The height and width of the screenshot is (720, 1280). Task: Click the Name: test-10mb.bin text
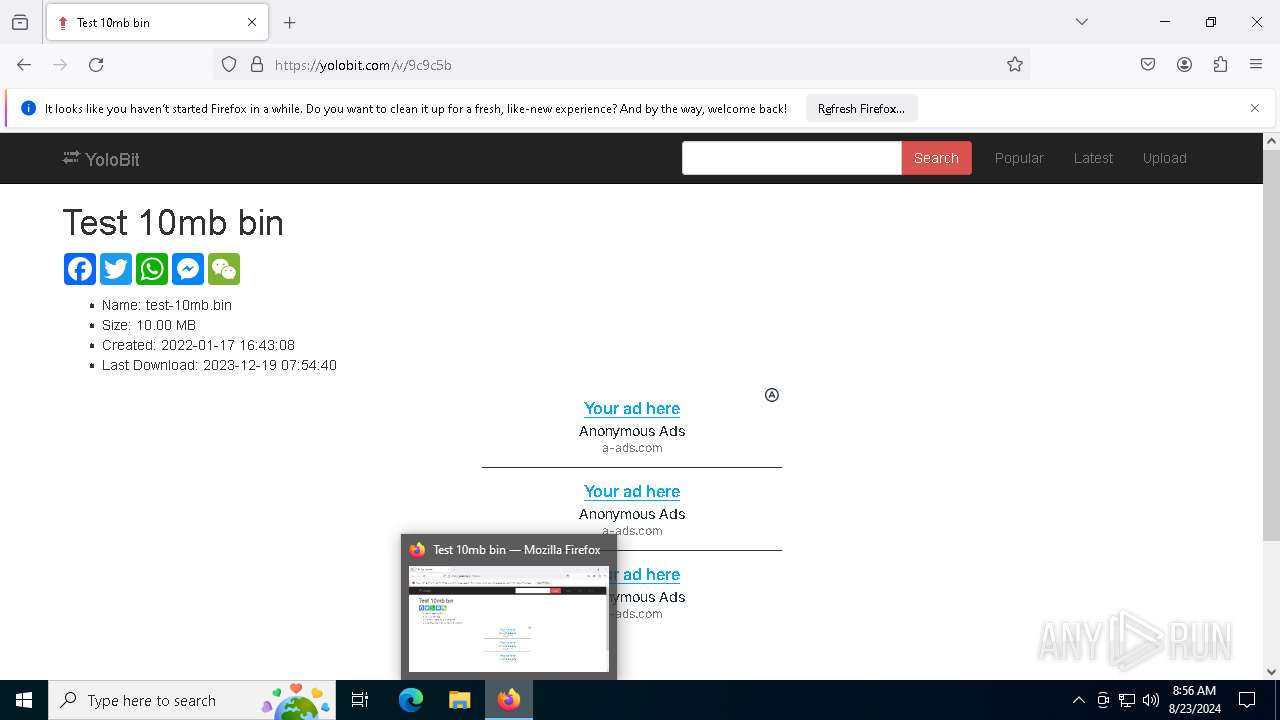click(x=167, y=305)
